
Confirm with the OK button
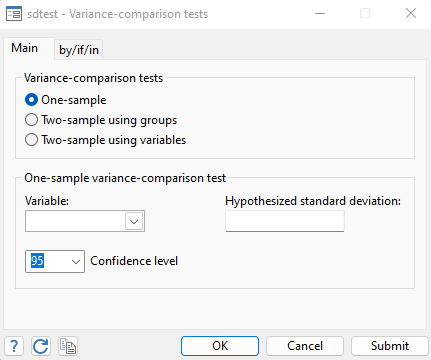220,346
